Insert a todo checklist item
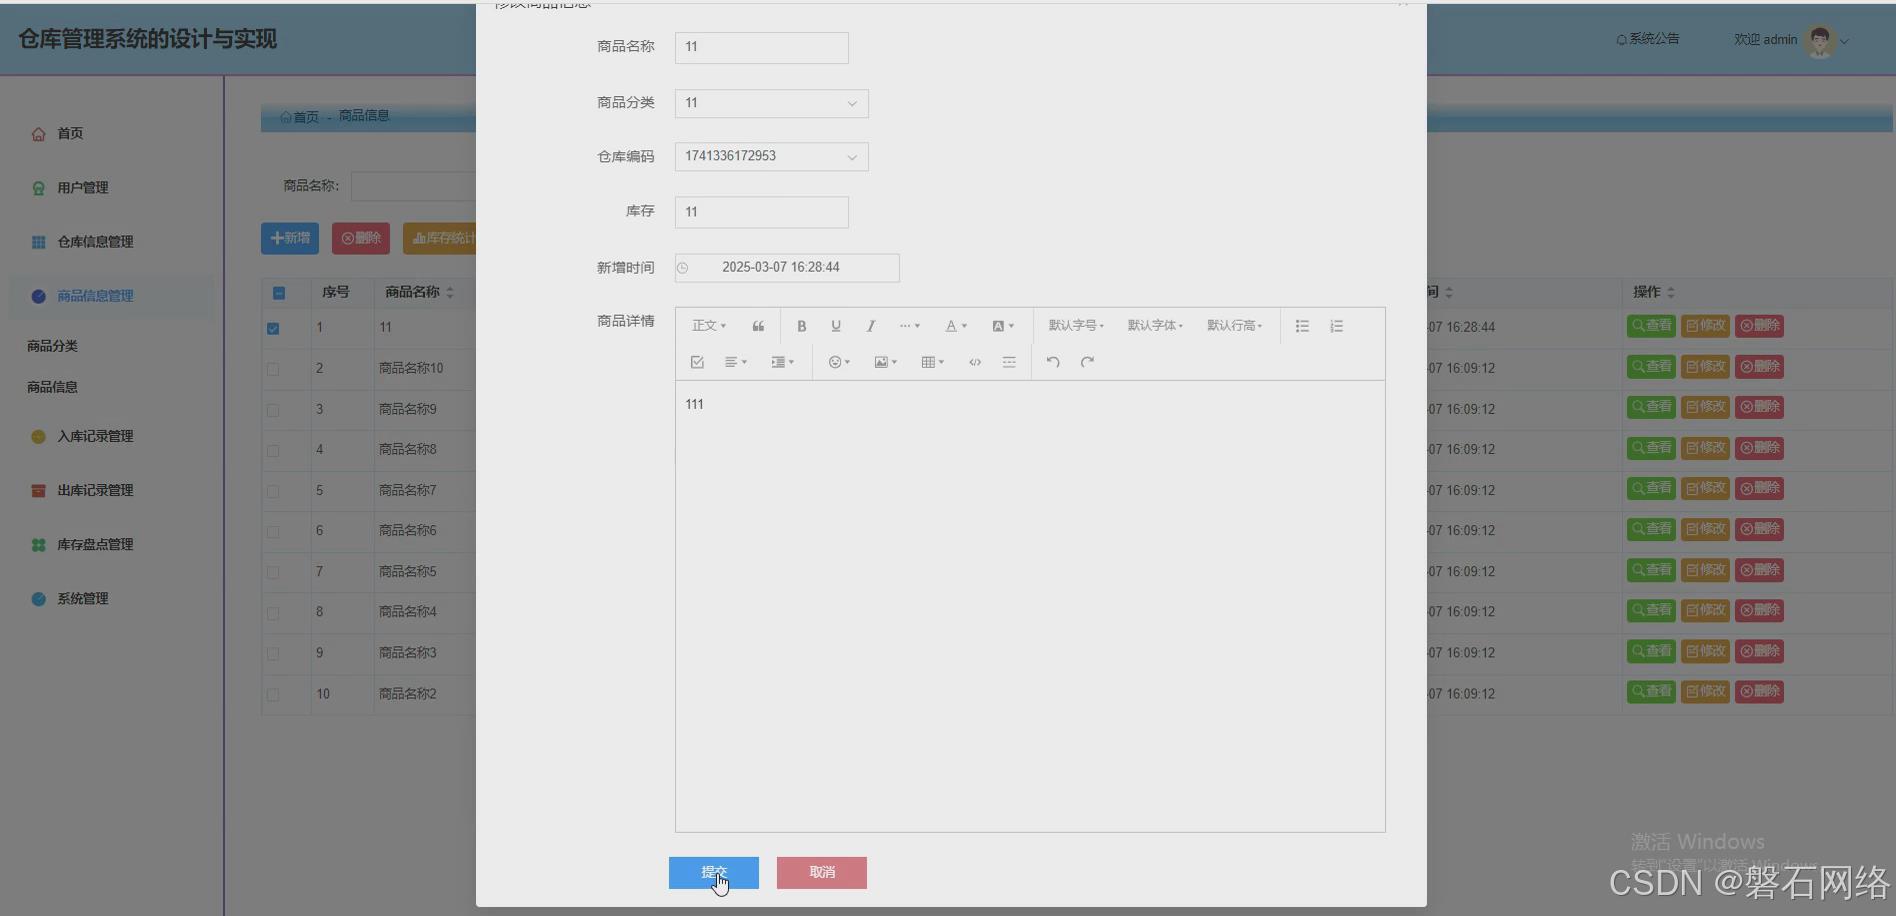 point(697,362)
